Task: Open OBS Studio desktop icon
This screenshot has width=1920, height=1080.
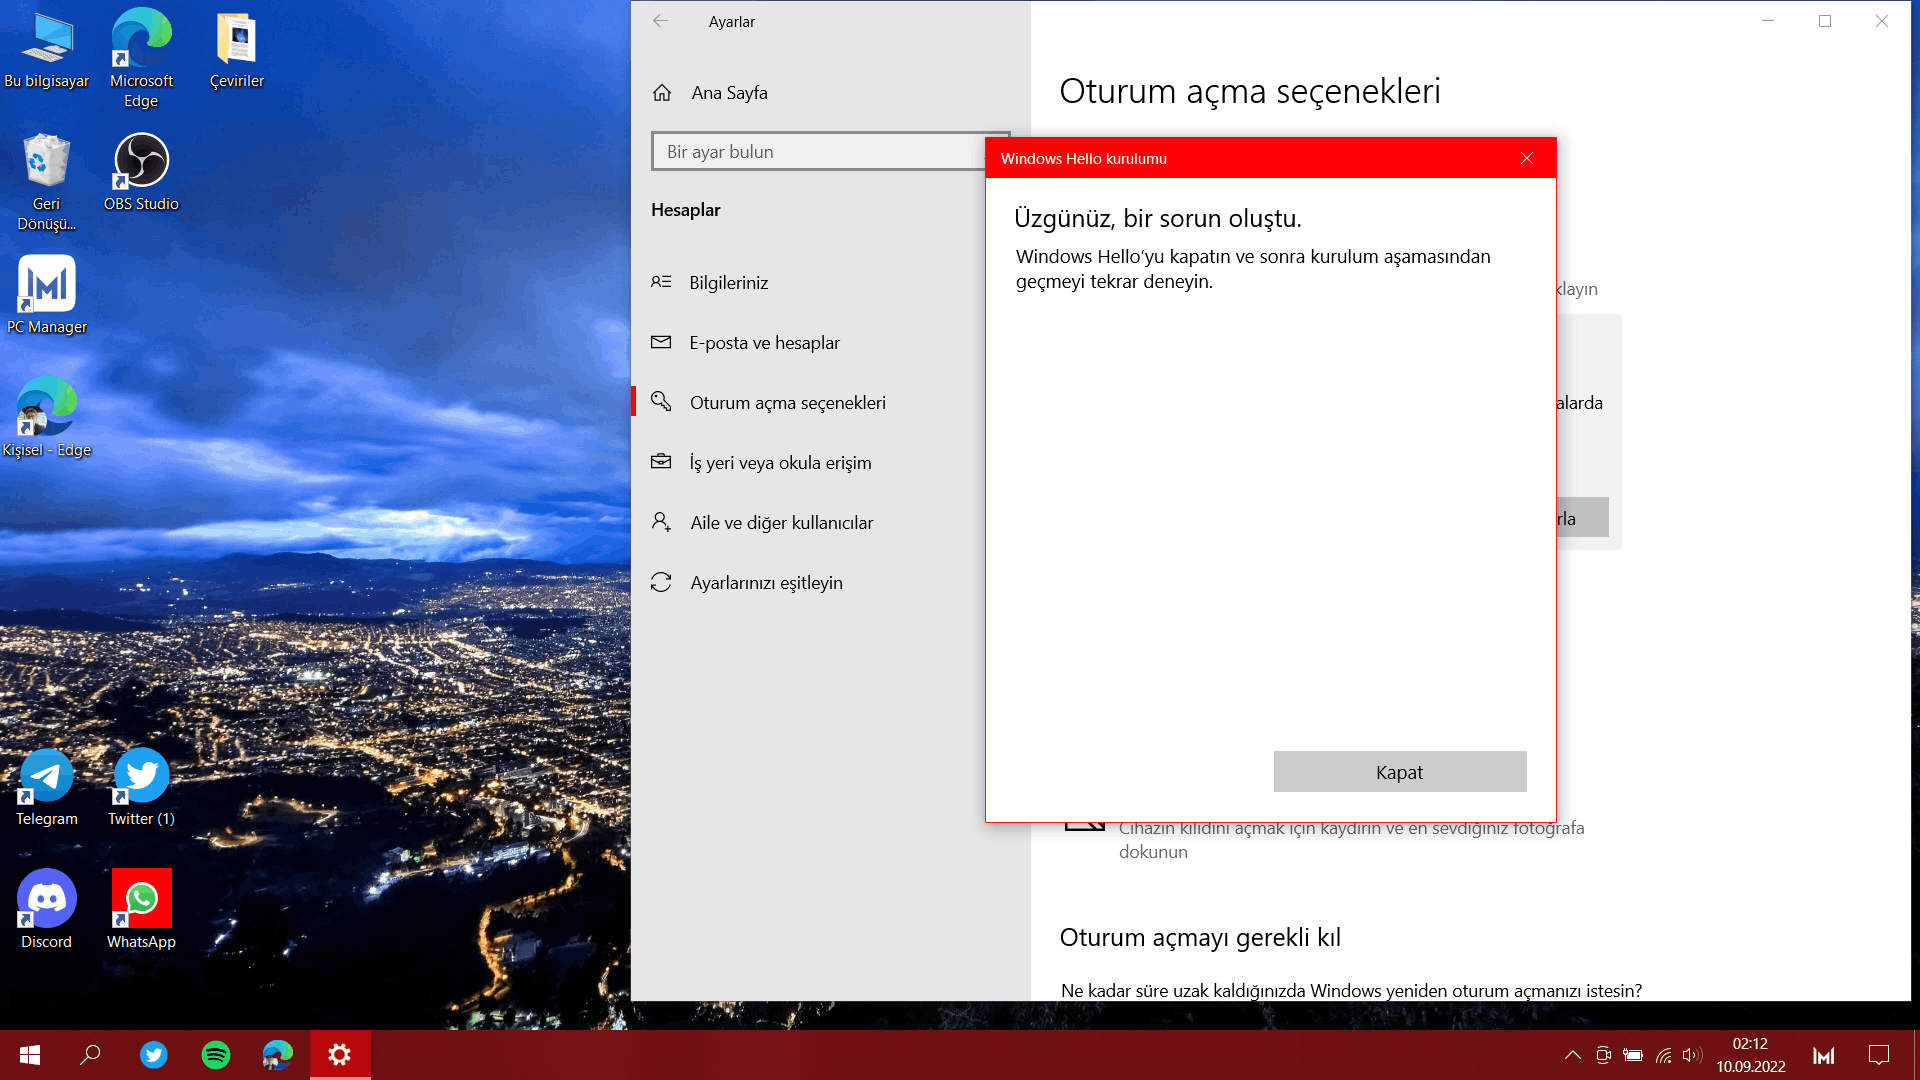Action: pos(141,170)
